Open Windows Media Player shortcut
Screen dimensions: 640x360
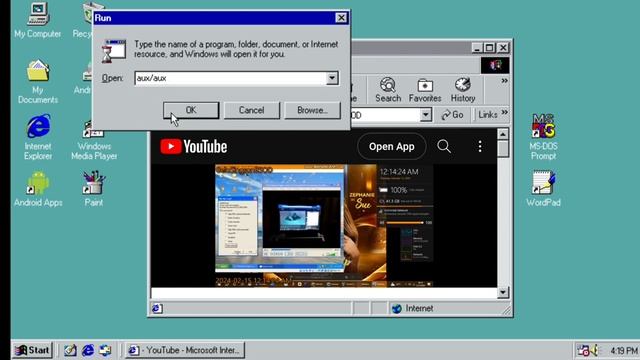pos(94,141)
